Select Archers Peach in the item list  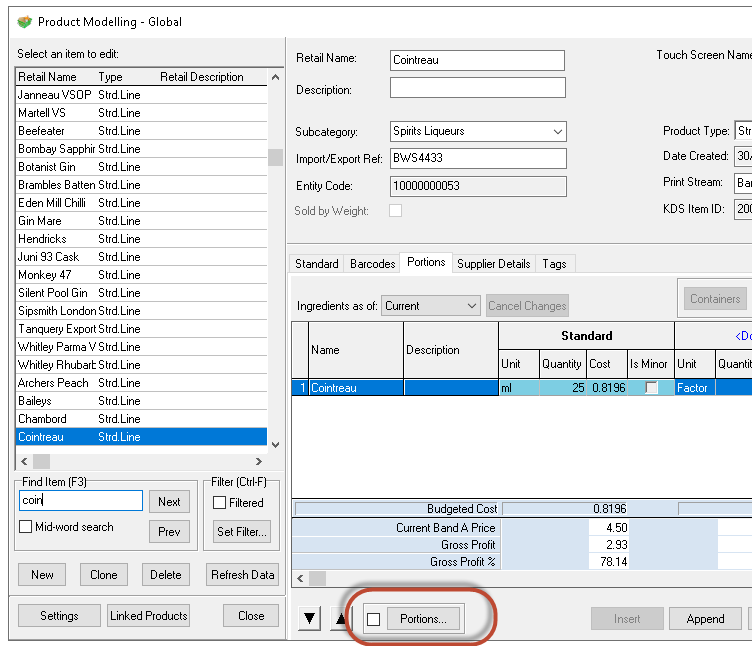pyautogui.click(x=141, y=383)
